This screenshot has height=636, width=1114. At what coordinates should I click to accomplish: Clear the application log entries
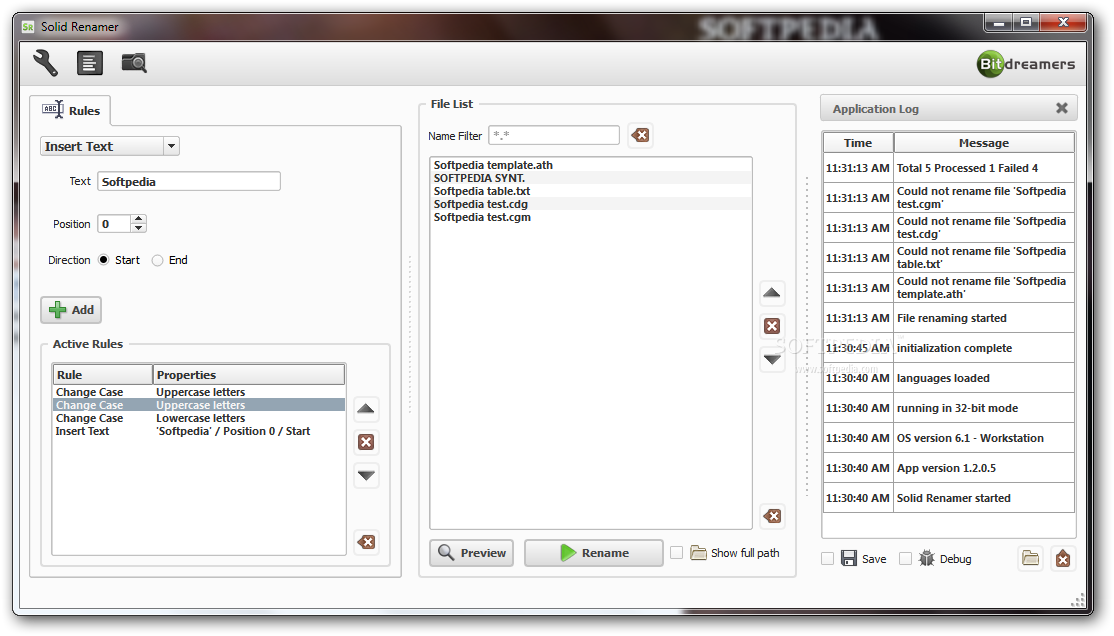coord(1063,559)
